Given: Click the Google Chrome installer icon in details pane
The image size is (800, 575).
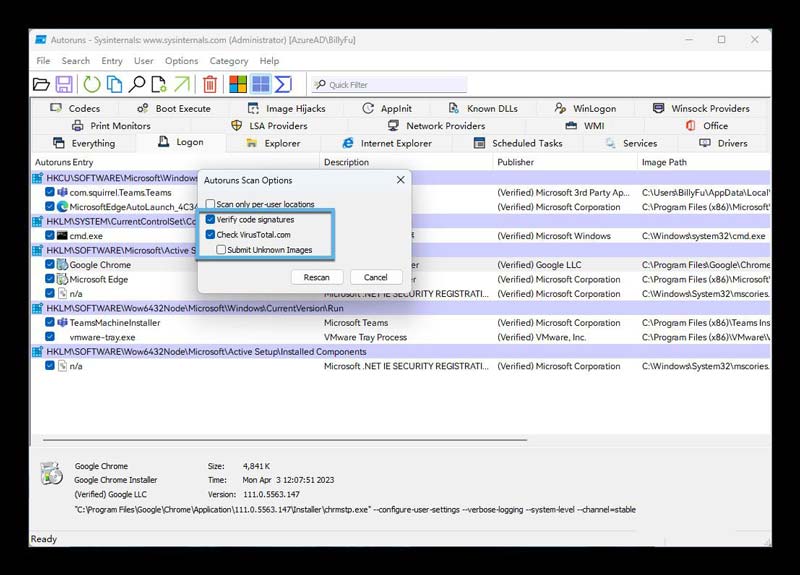Looking at the screenshot, I should point(52,473).
